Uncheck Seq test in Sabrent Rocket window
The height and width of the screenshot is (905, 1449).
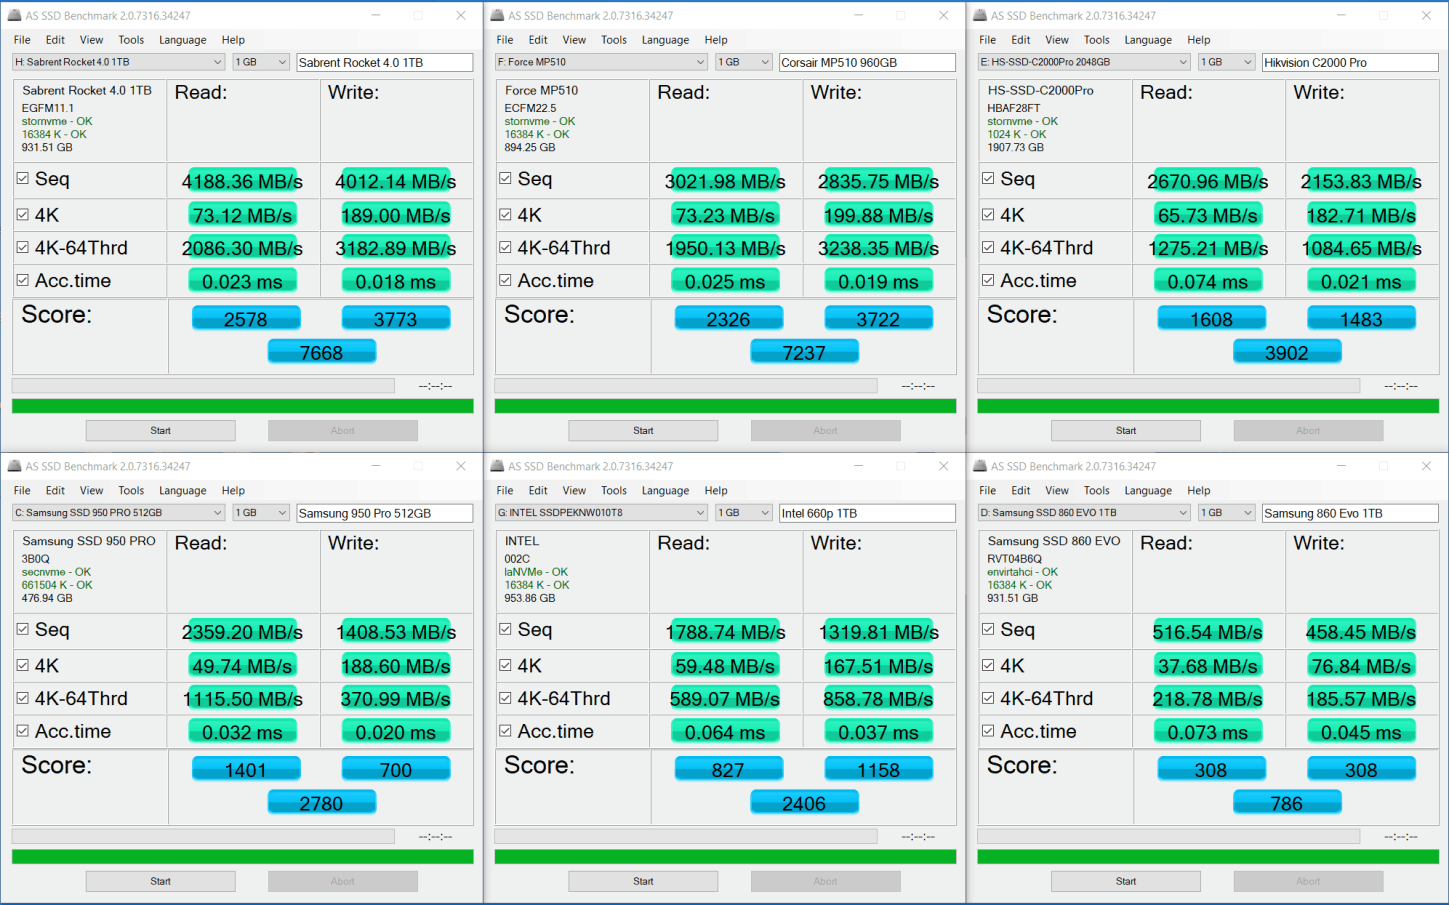pos(22,178)
